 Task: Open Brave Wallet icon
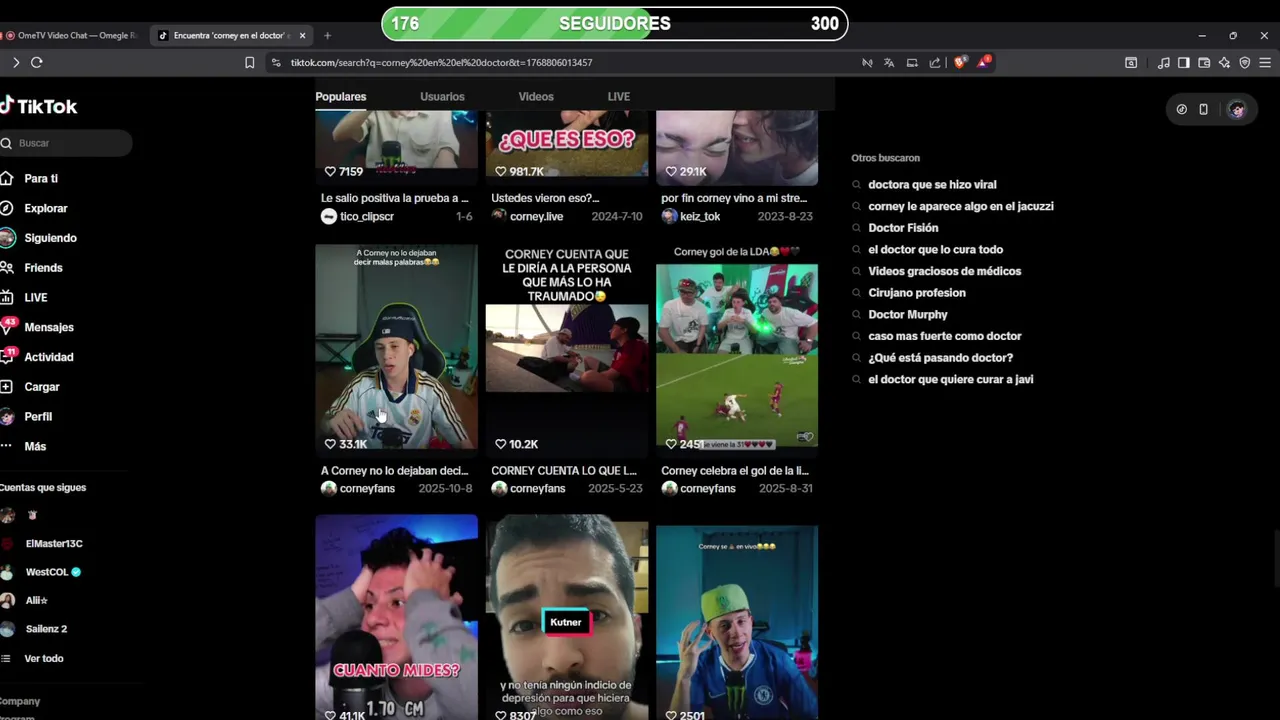point(1204,62)
